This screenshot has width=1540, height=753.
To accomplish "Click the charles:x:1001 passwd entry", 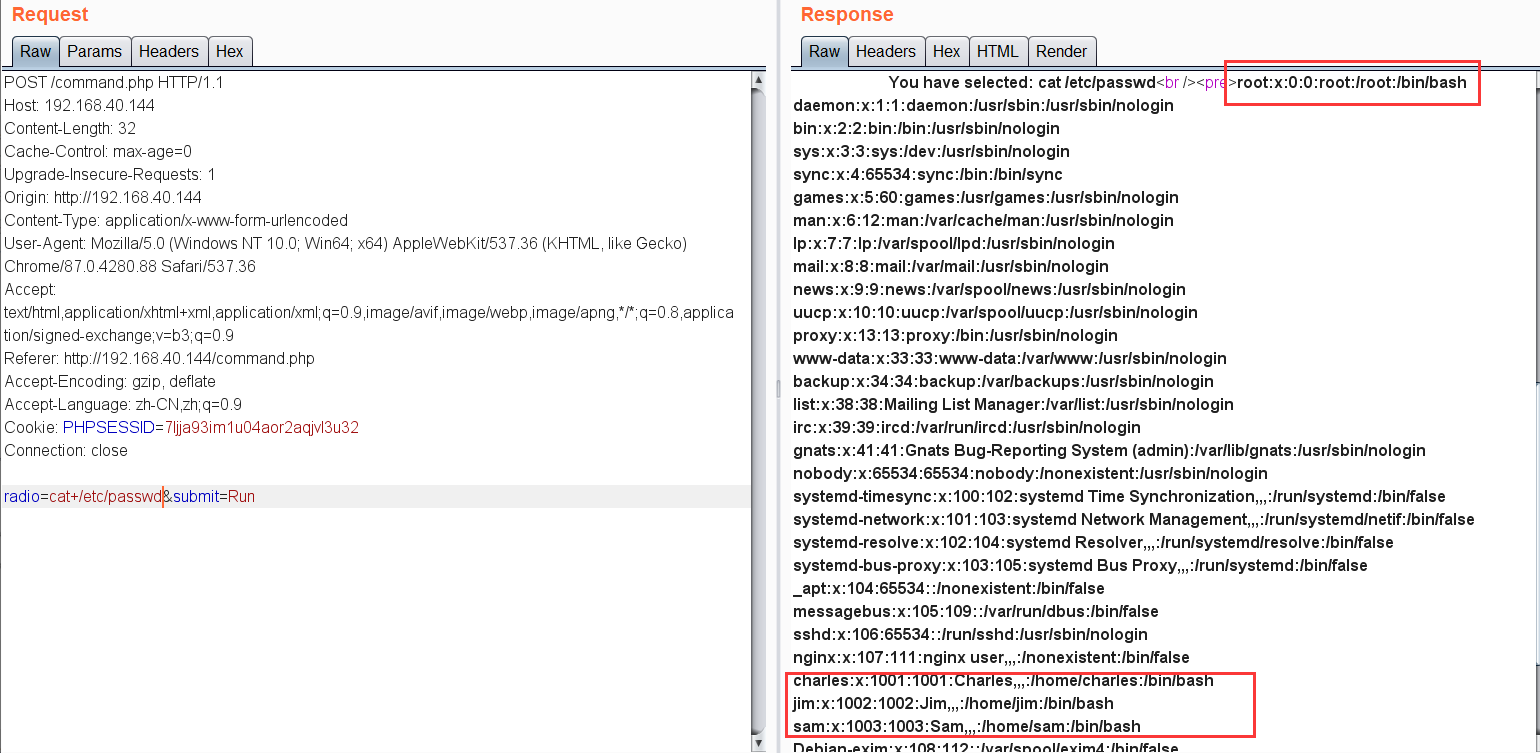I will pyautogui.click(x=1003, y=680).
